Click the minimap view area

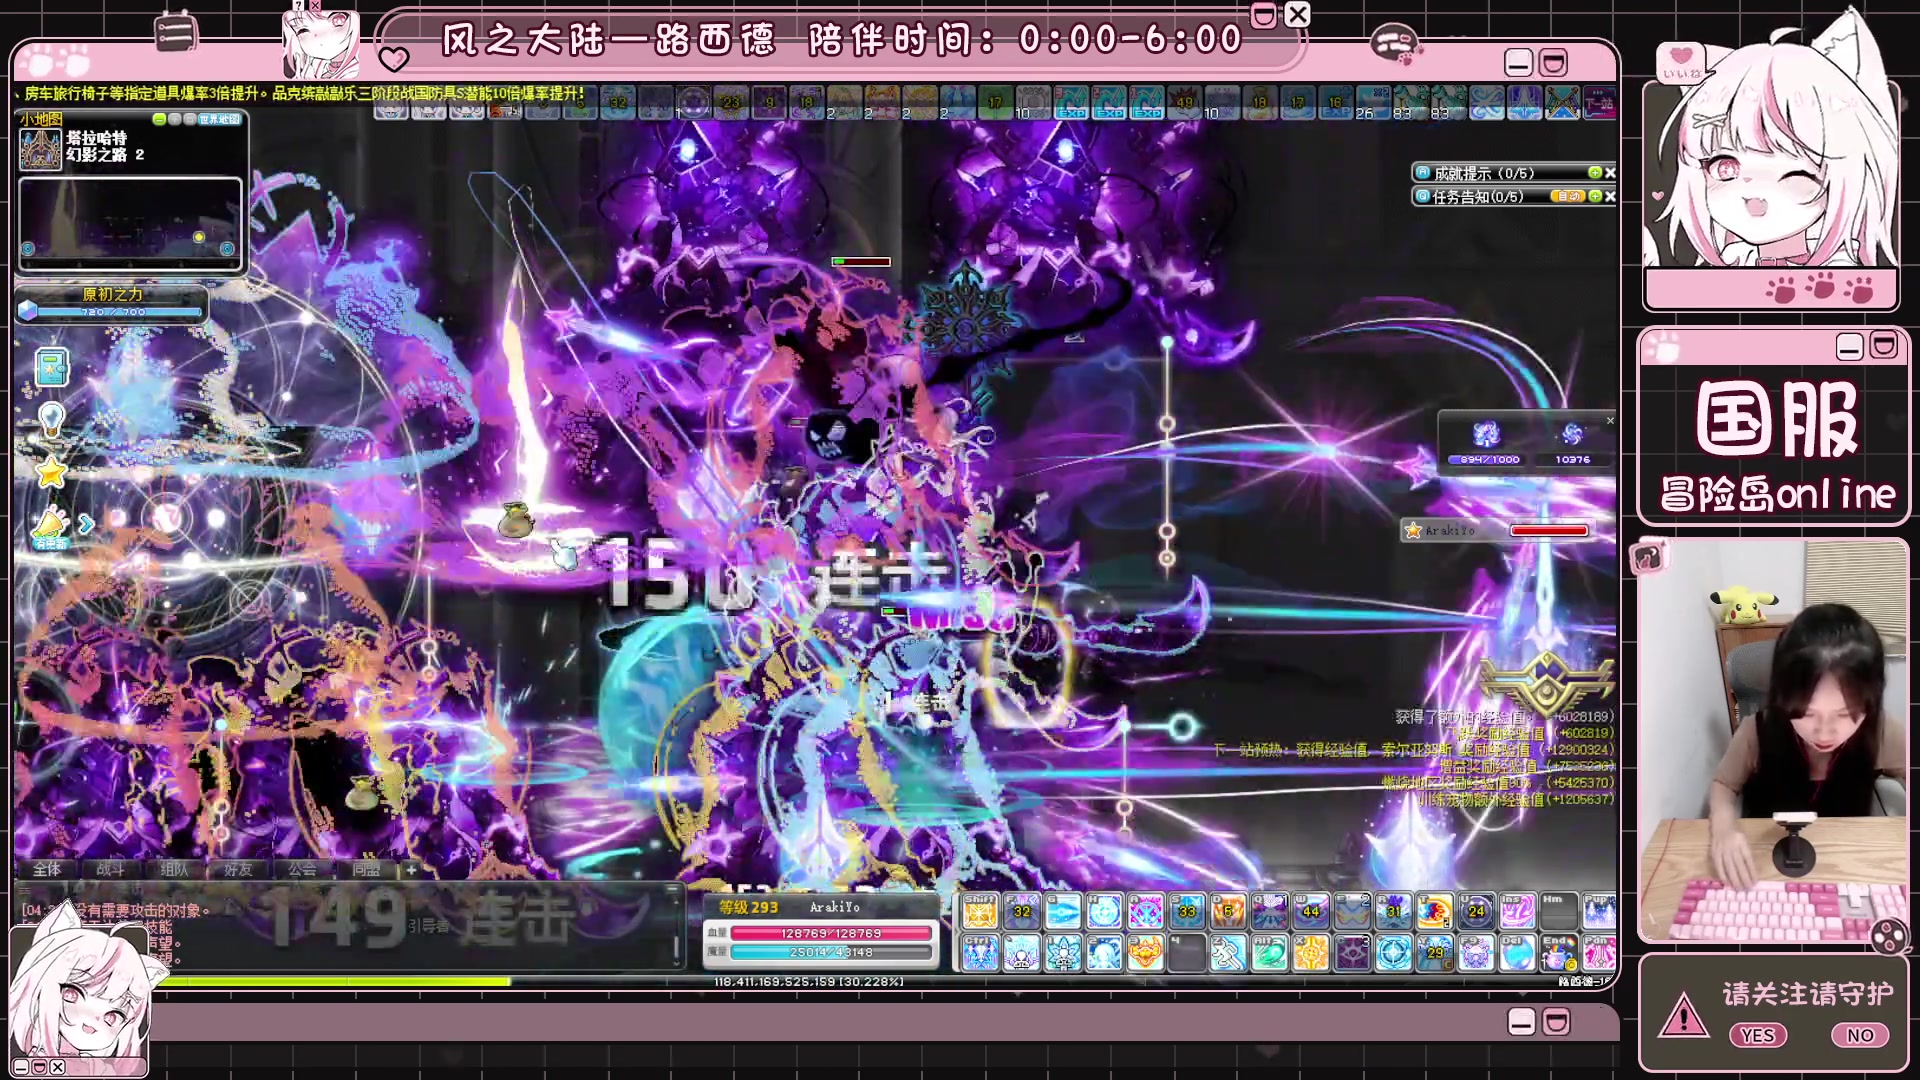[130, 223]
